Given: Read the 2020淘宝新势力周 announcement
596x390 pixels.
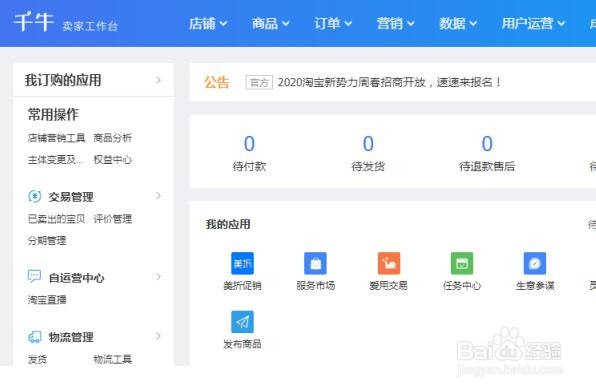Looking at the screenshot, I should point(390,82).
